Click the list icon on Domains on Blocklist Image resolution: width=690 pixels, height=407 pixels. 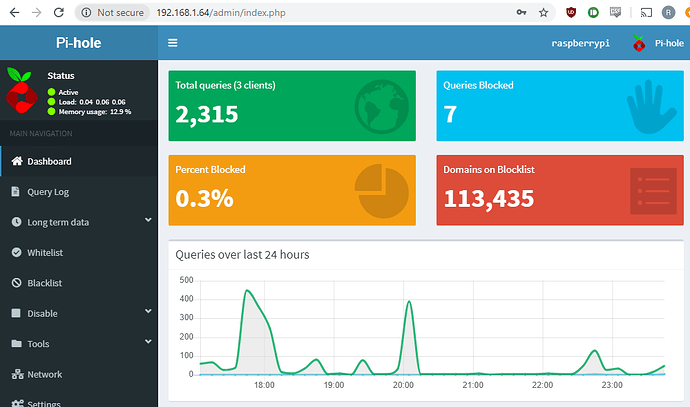651,190
